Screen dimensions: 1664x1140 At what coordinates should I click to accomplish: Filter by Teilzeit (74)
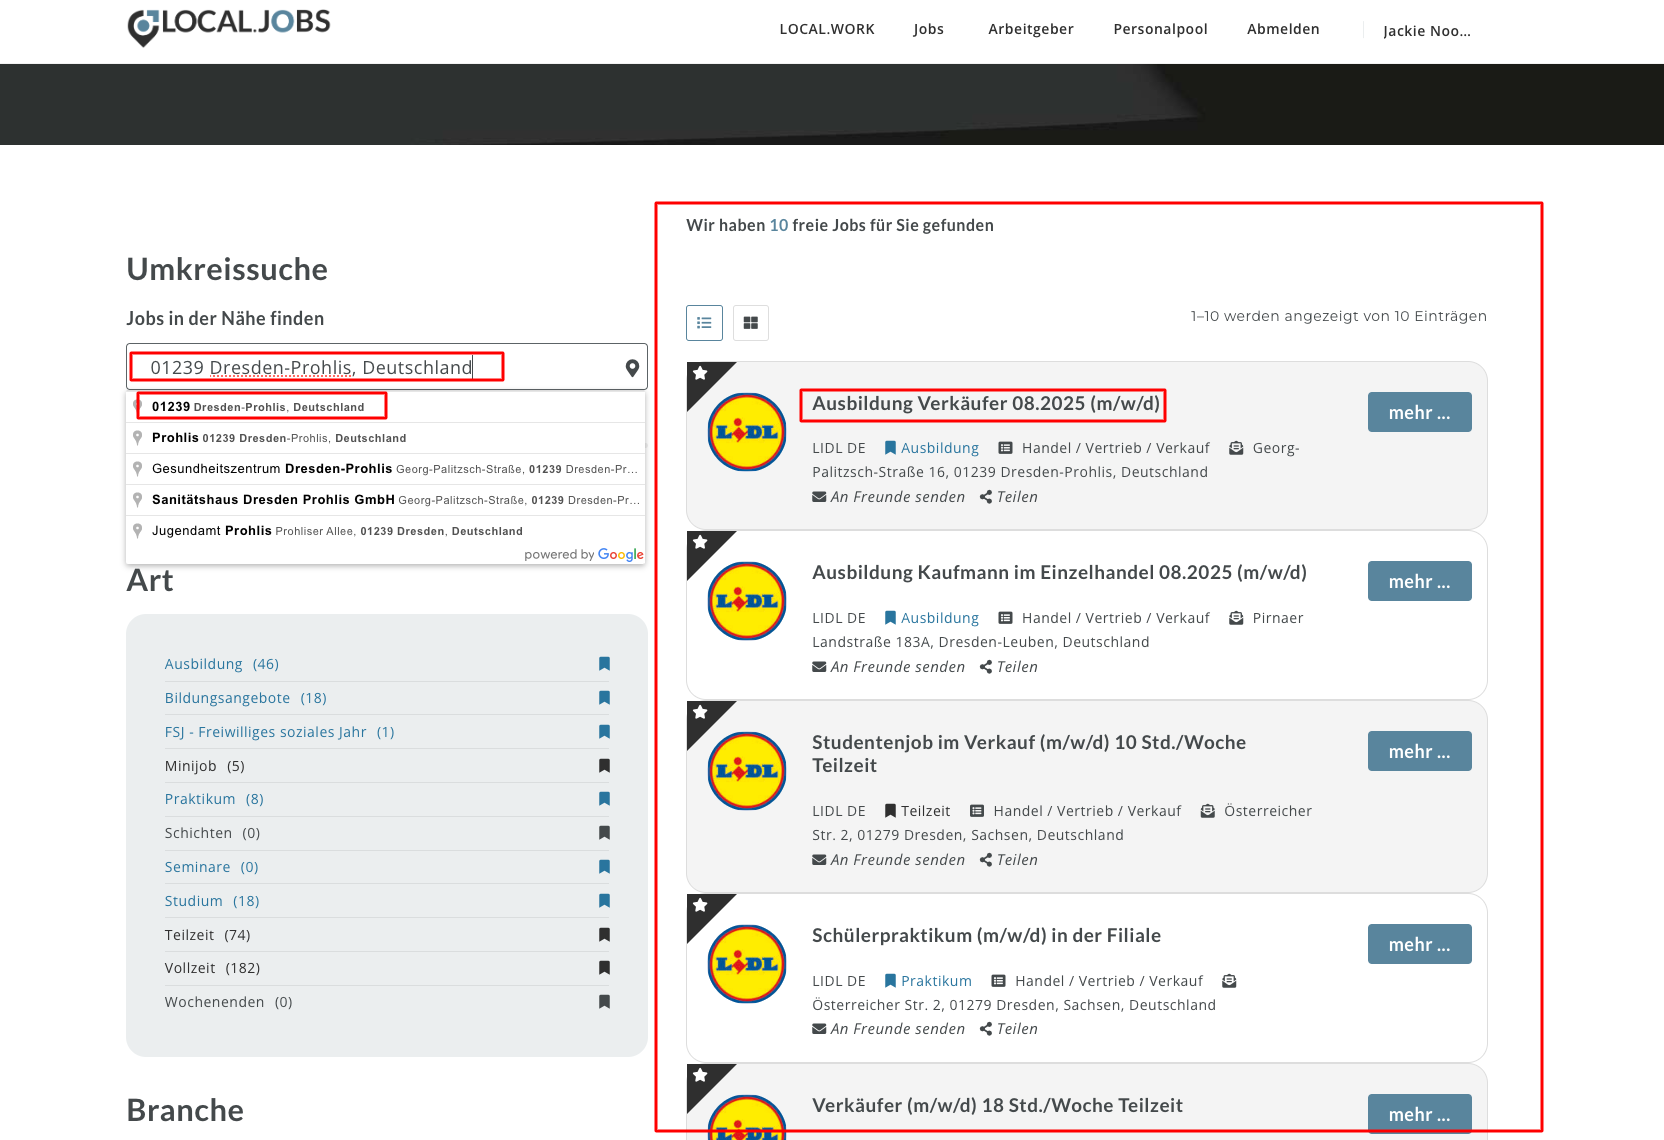tap(208, 935)
